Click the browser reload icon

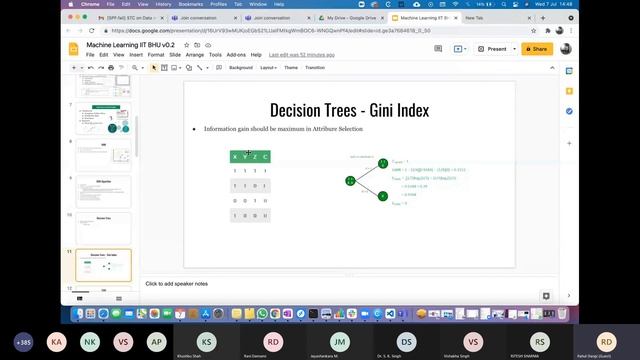click(x=91, y=31)
